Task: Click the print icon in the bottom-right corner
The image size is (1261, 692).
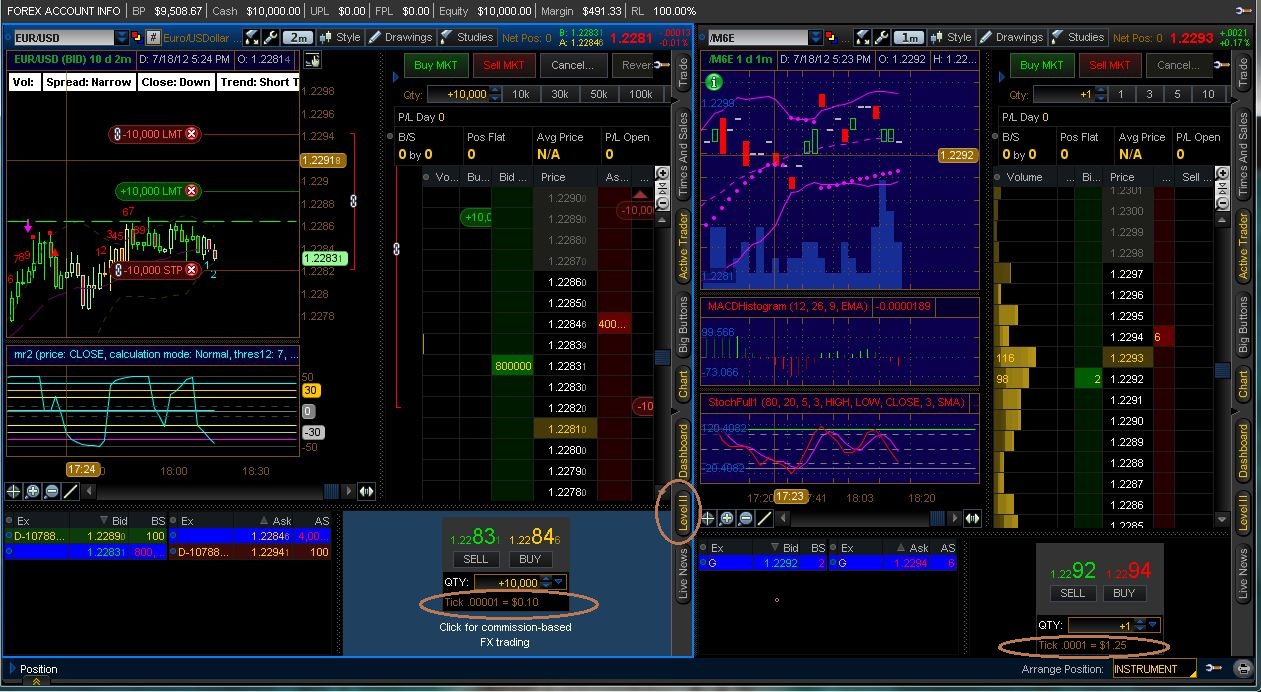Action: click(x=1243, y=668)
